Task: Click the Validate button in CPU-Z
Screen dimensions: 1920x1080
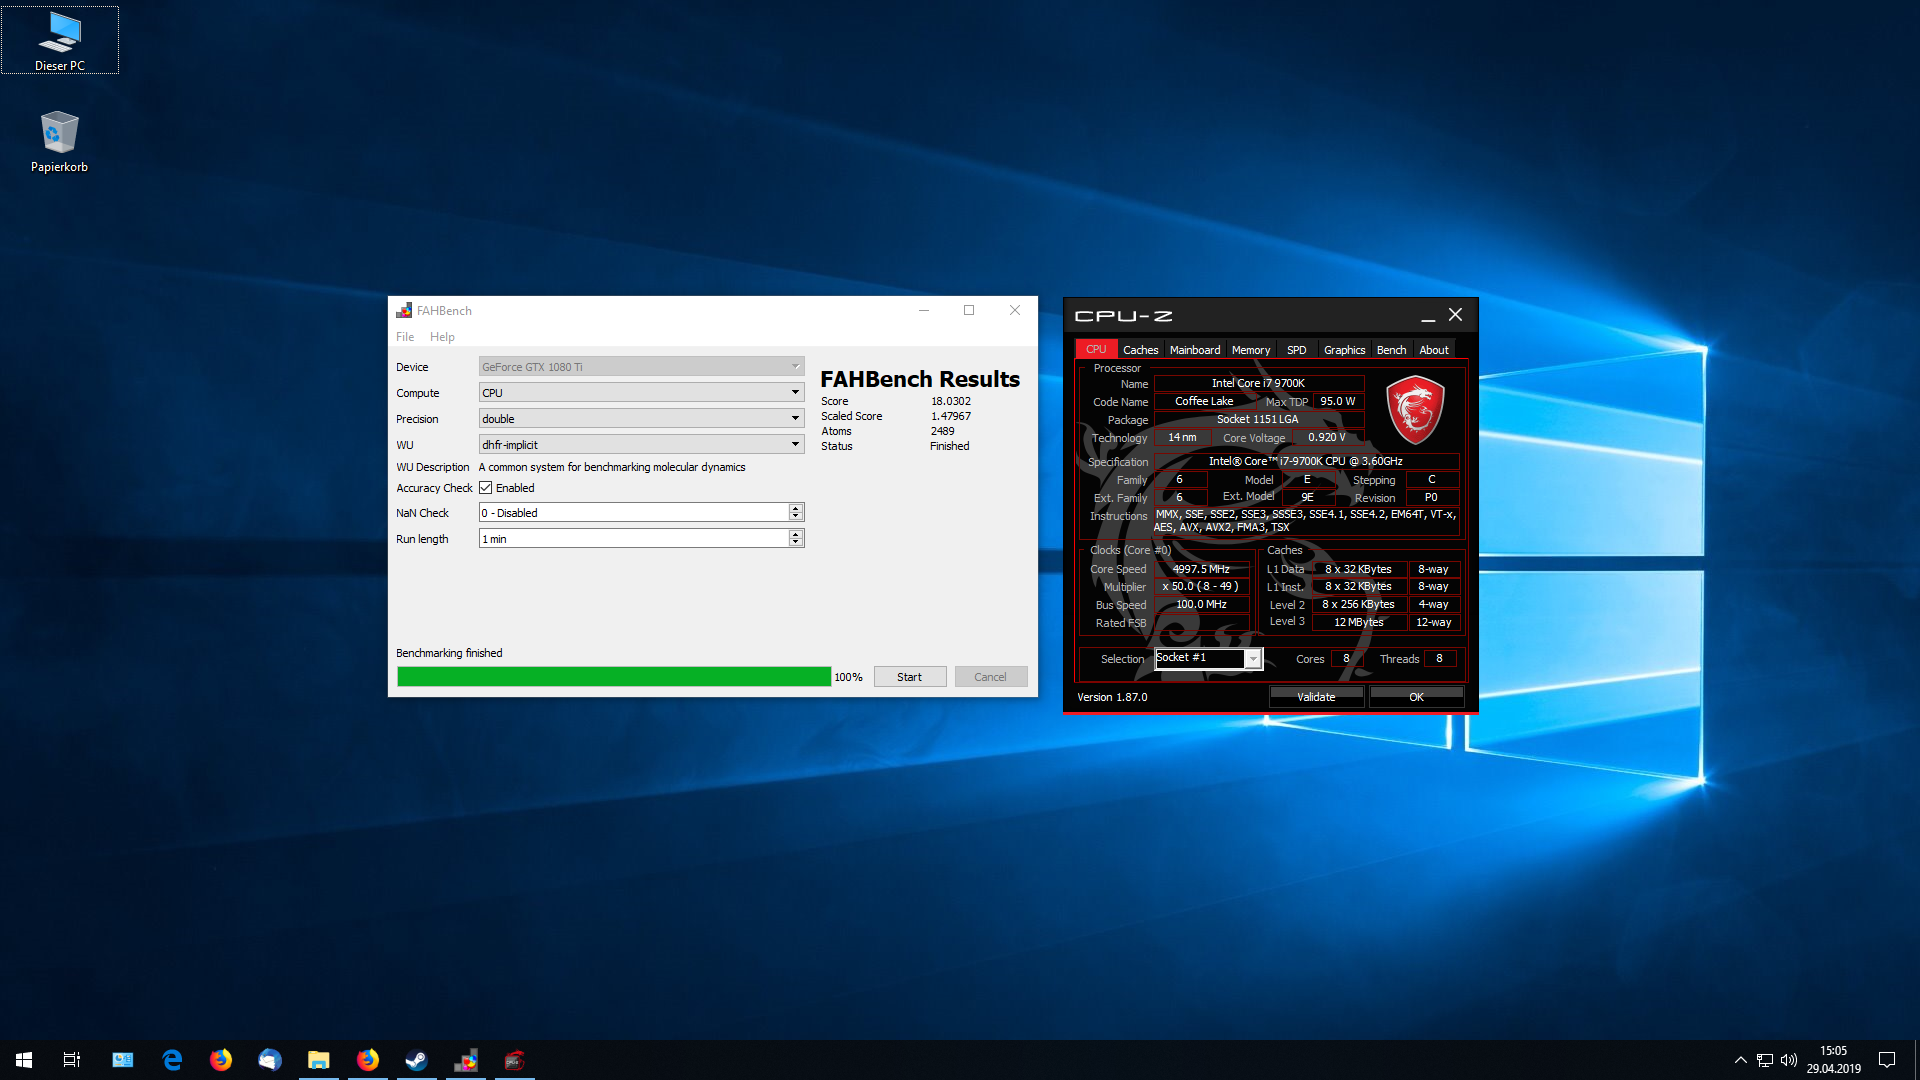Action: pos(1316,697)
